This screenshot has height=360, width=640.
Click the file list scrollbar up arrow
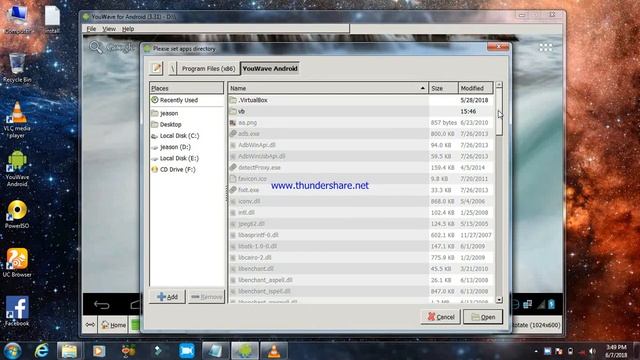tap(499, 85)
